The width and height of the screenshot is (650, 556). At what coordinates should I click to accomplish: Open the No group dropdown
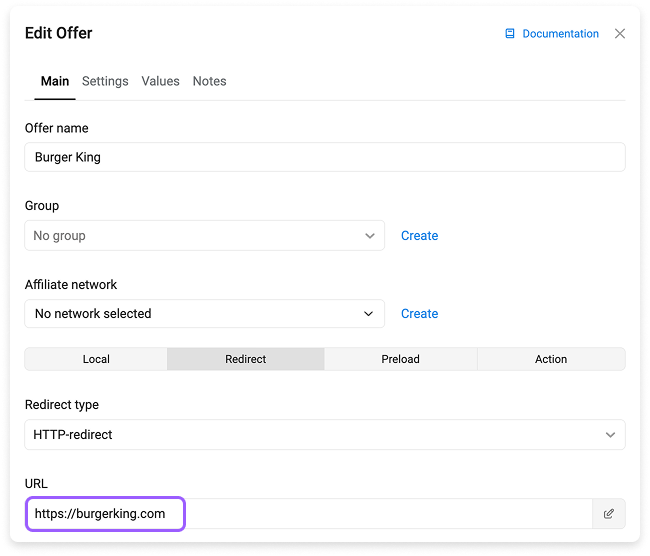204,236
